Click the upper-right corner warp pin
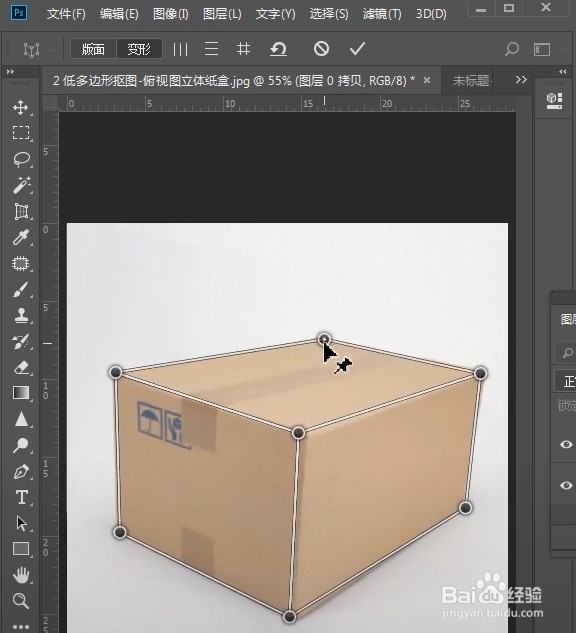Screen dimensions: 576x633 [480, 373]
